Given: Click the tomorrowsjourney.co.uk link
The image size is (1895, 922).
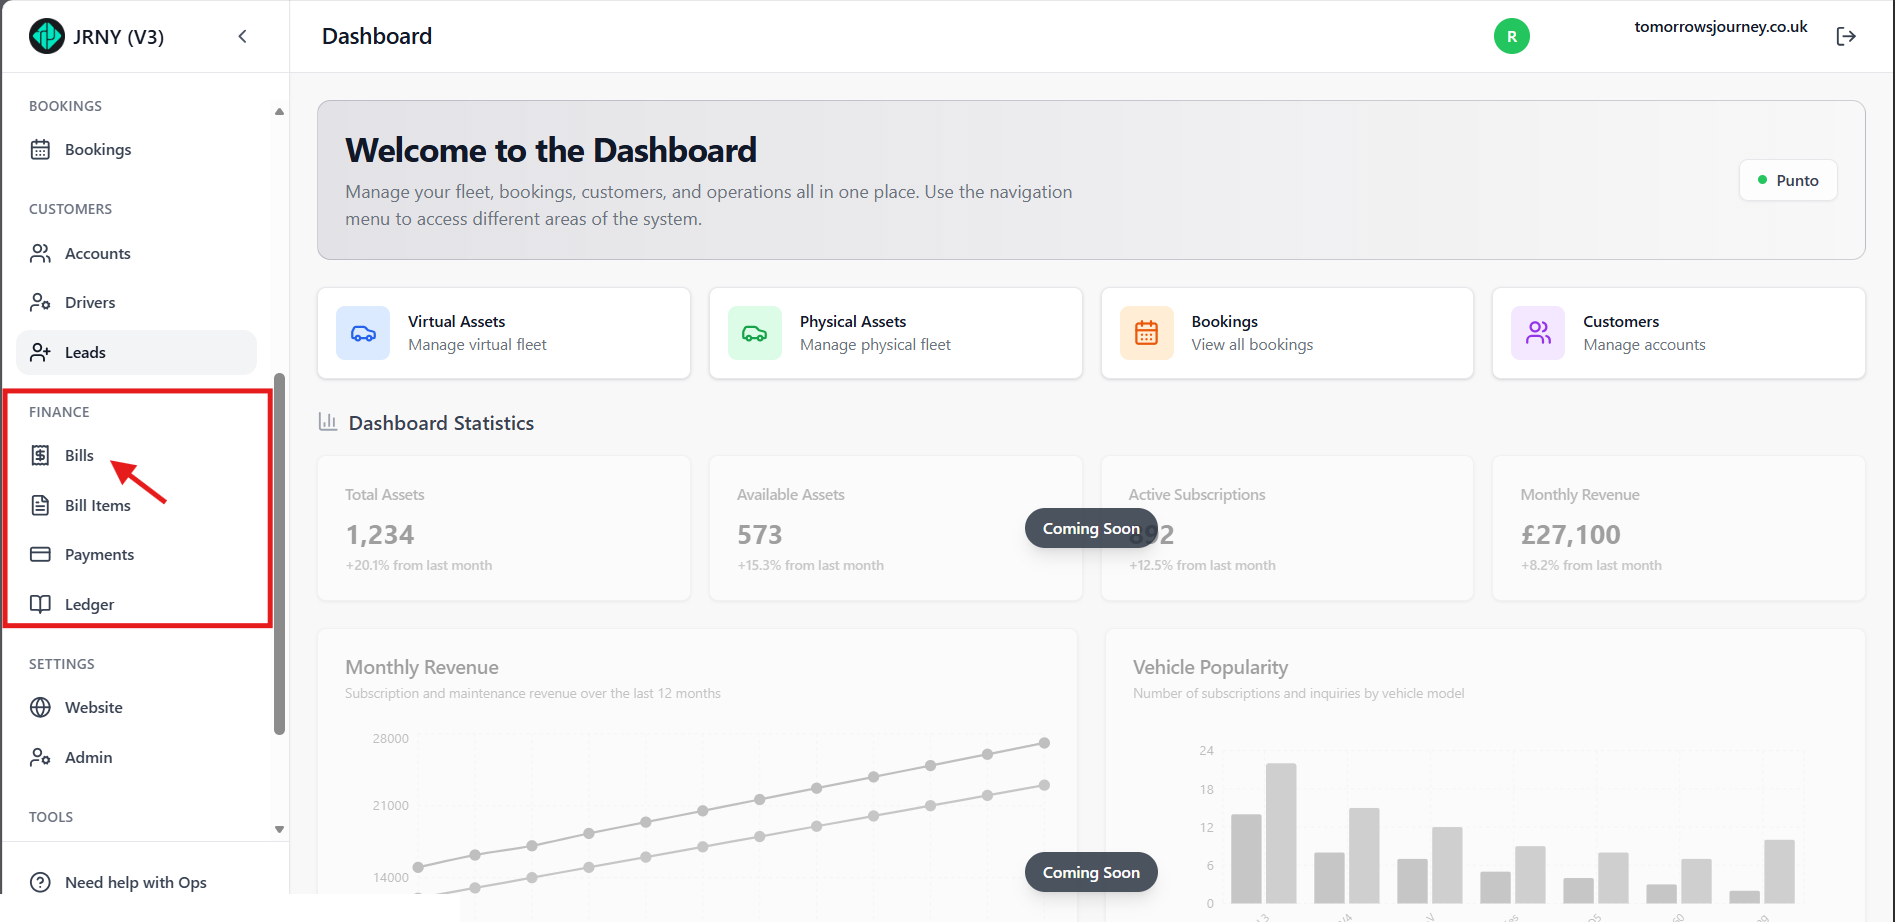Looking at the screenshot, I should click(x=1721, y=26).
